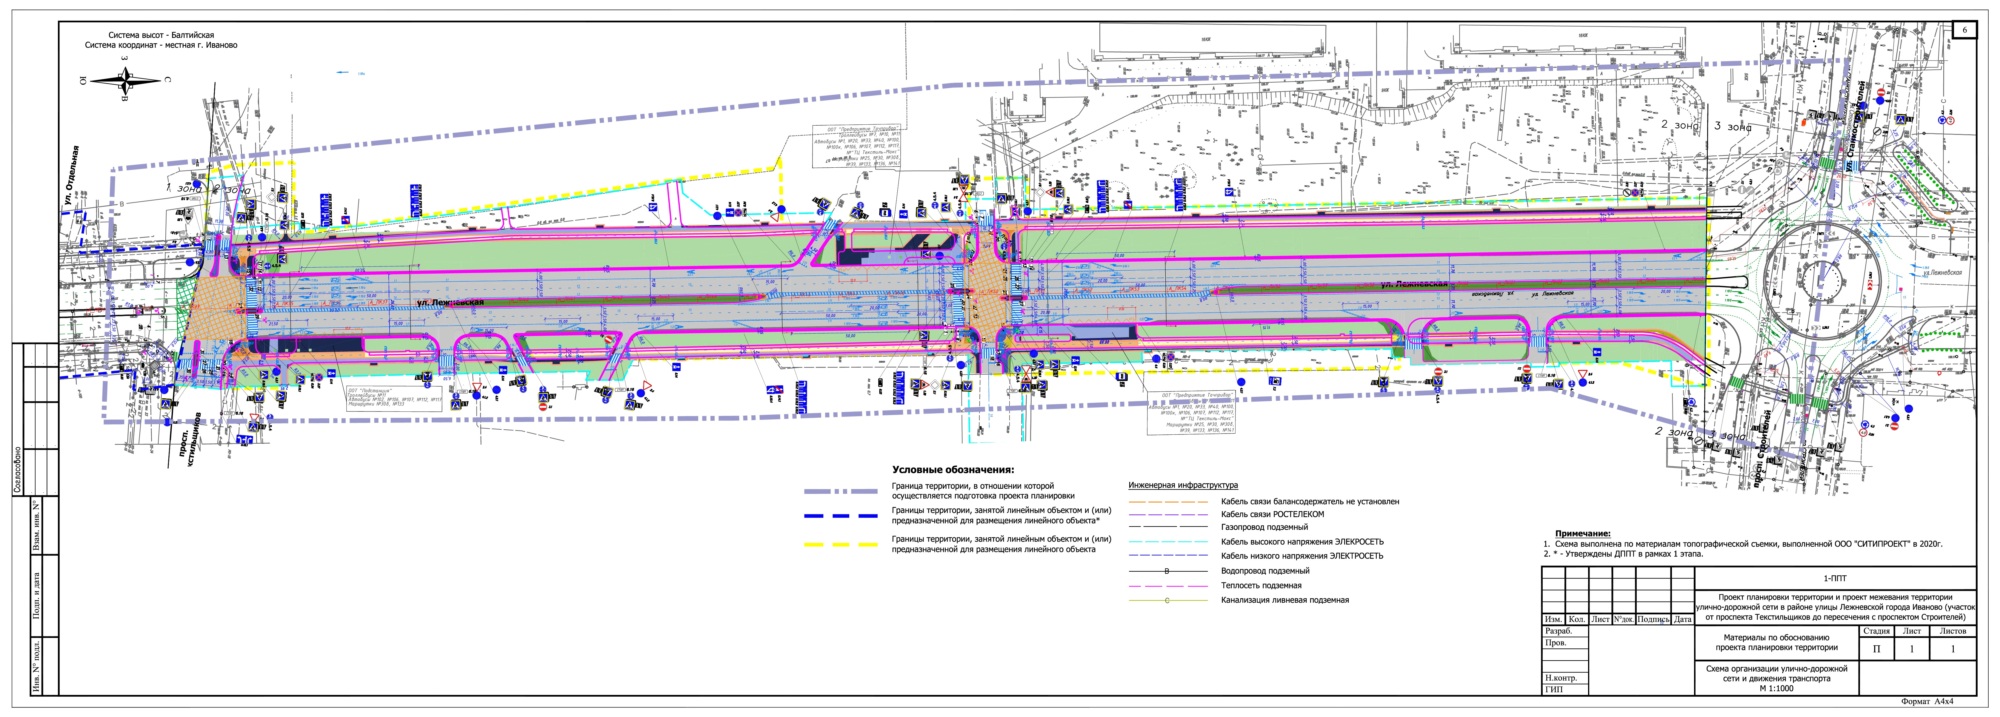Viewport: 2000px width, 717px height.
Task: Click the high voltage cable cyan legend line
Action: coord(1167,542)
